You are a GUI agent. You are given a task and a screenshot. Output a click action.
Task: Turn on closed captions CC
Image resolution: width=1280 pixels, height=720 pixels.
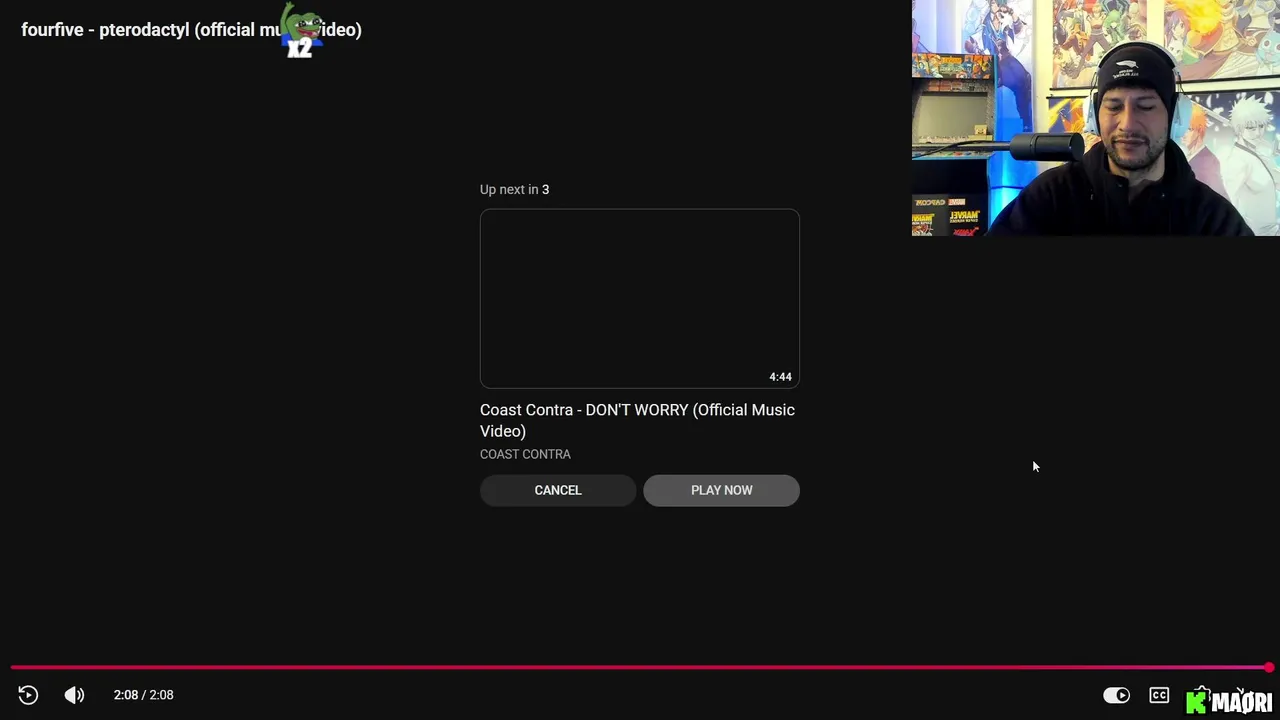(1159, 695)
